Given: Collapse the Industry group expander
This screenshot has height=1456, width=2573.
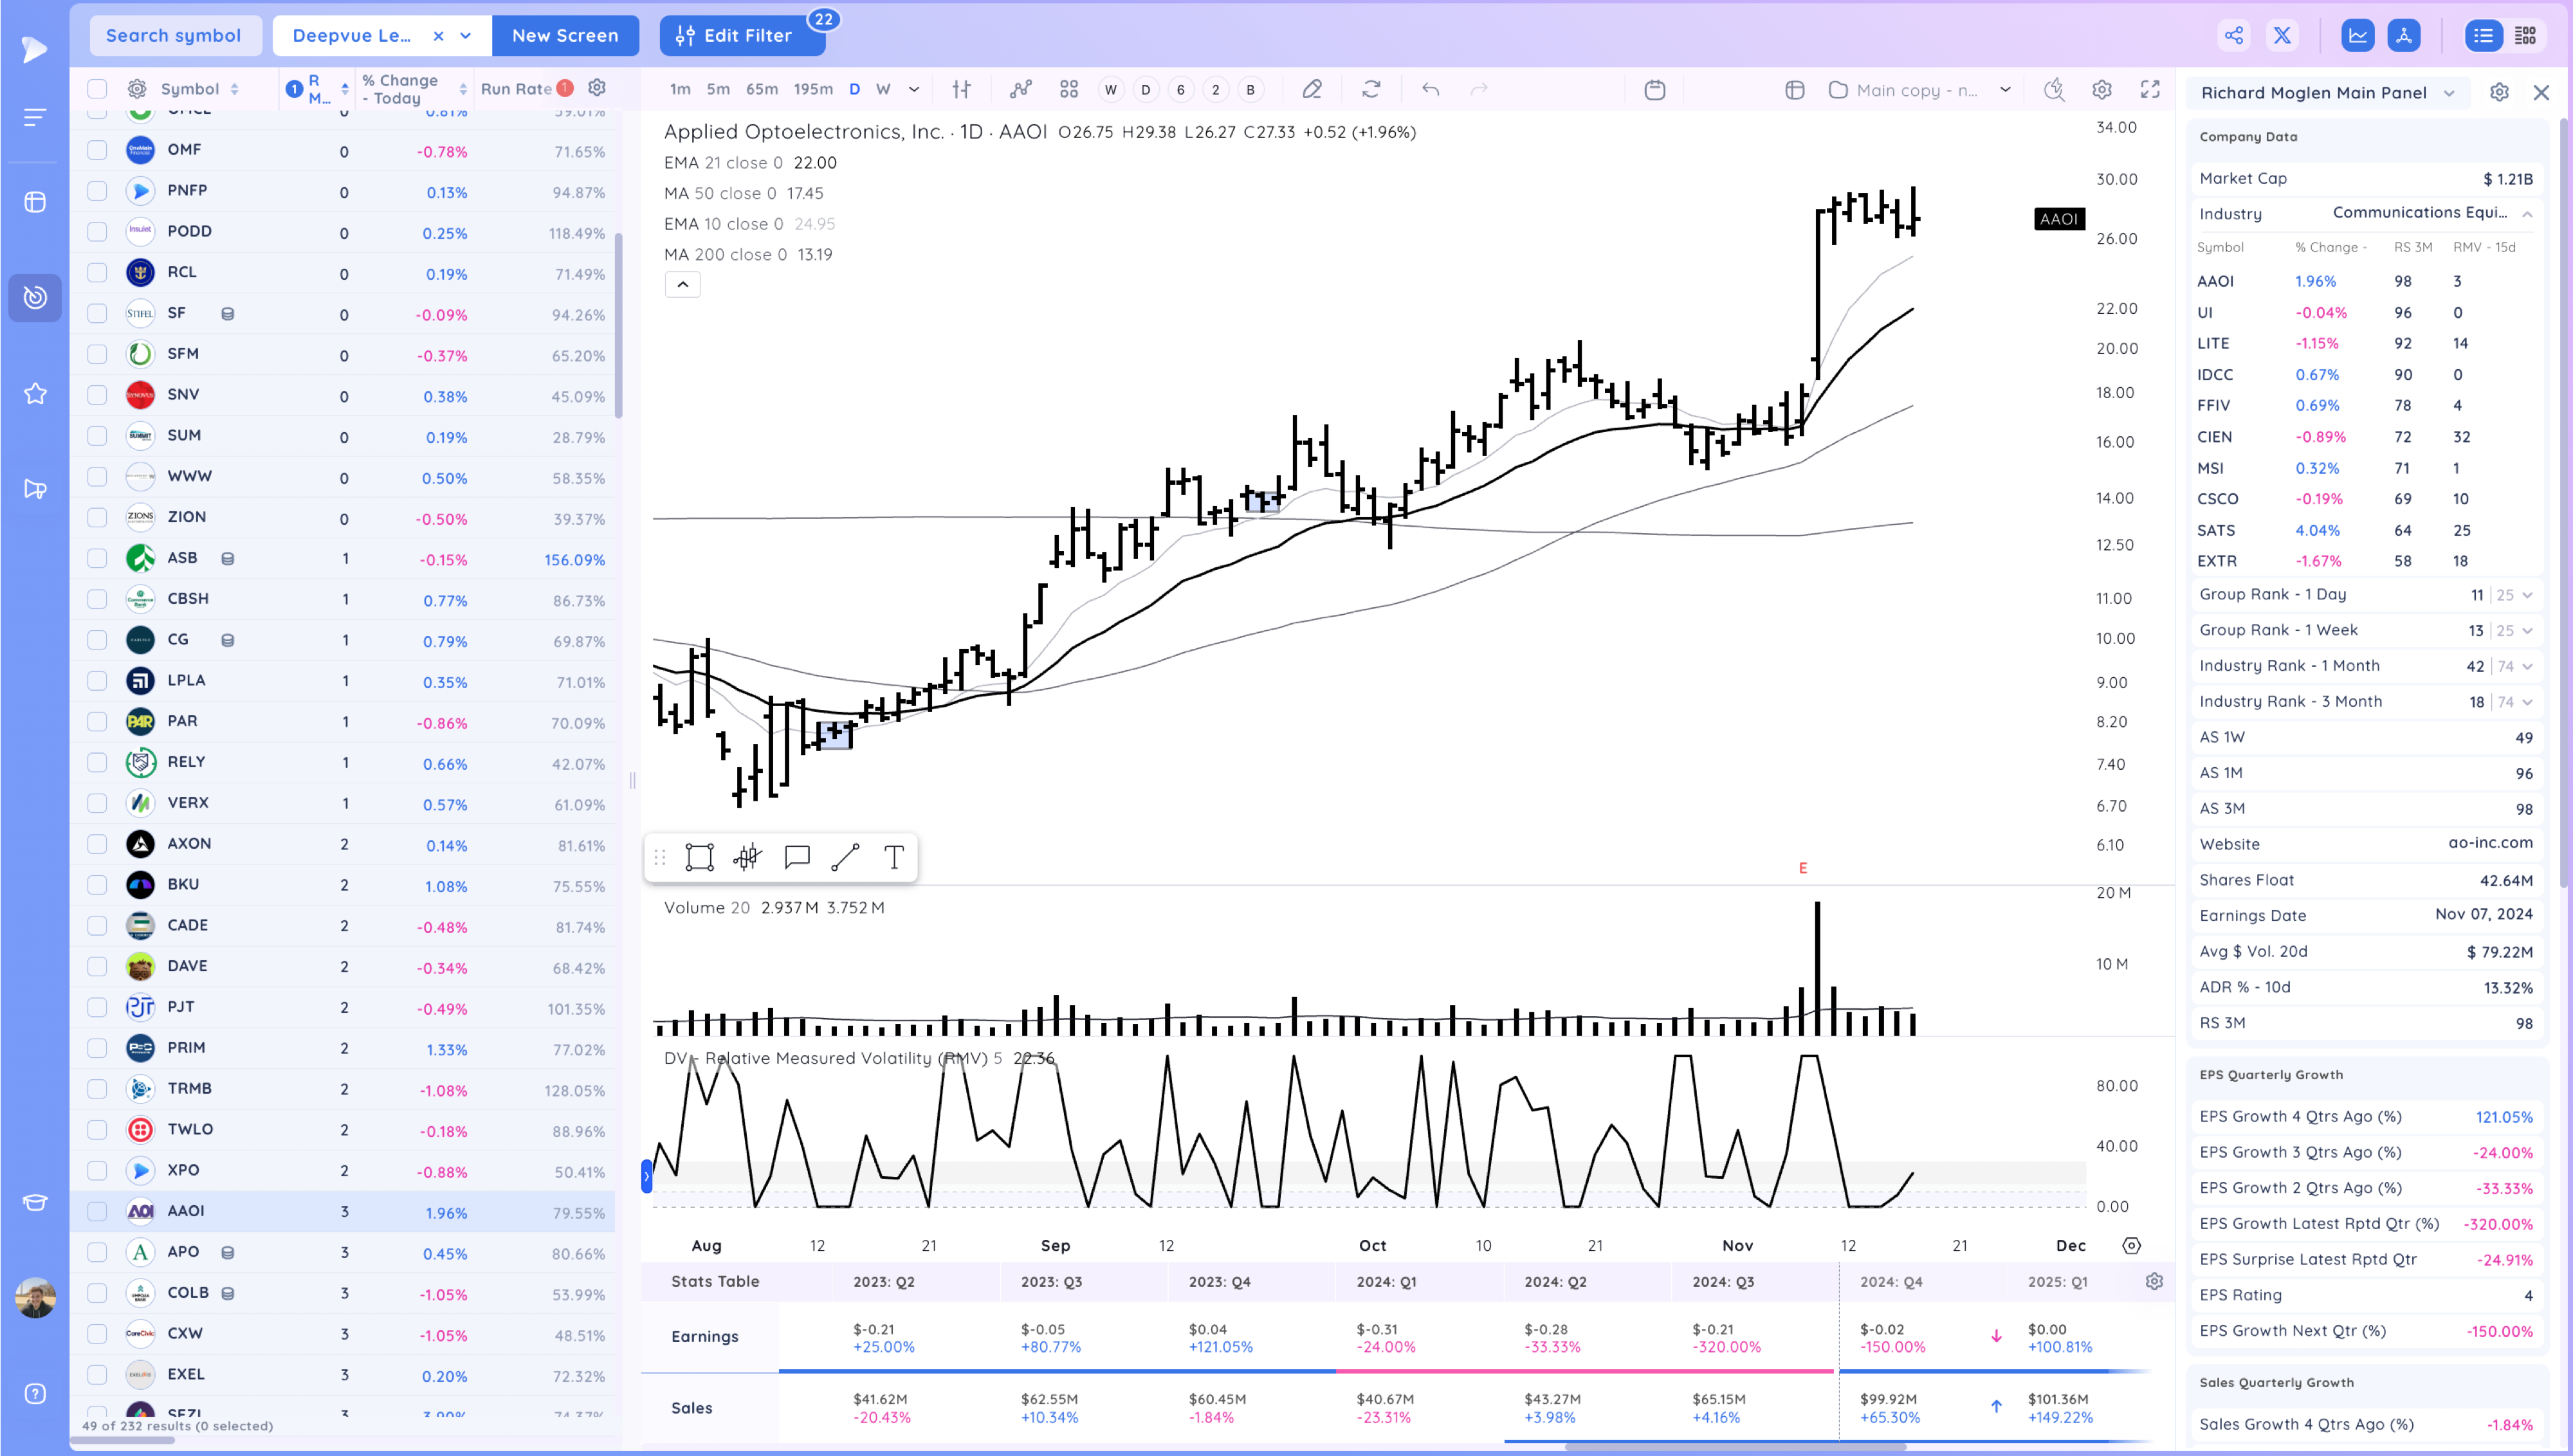Looking at the screenshot, I should [2527, 214].
